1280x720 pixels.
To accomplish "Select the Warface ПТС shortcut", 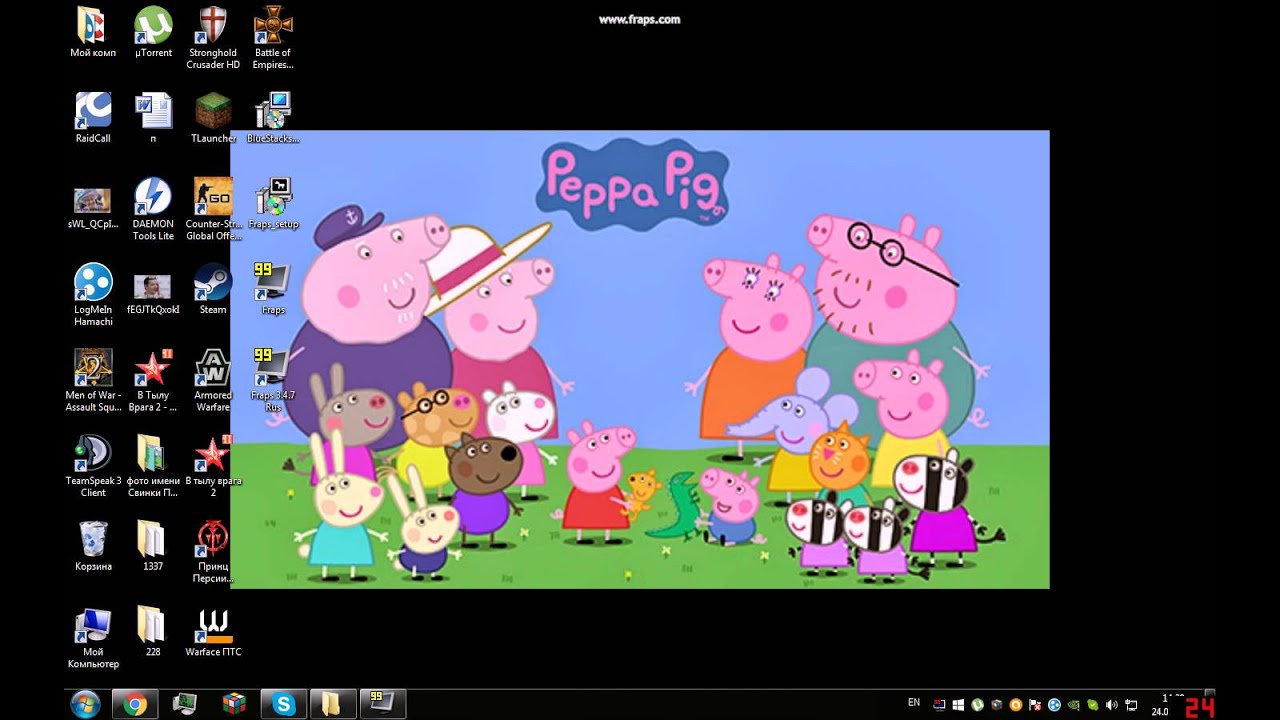I will point(213,625).
